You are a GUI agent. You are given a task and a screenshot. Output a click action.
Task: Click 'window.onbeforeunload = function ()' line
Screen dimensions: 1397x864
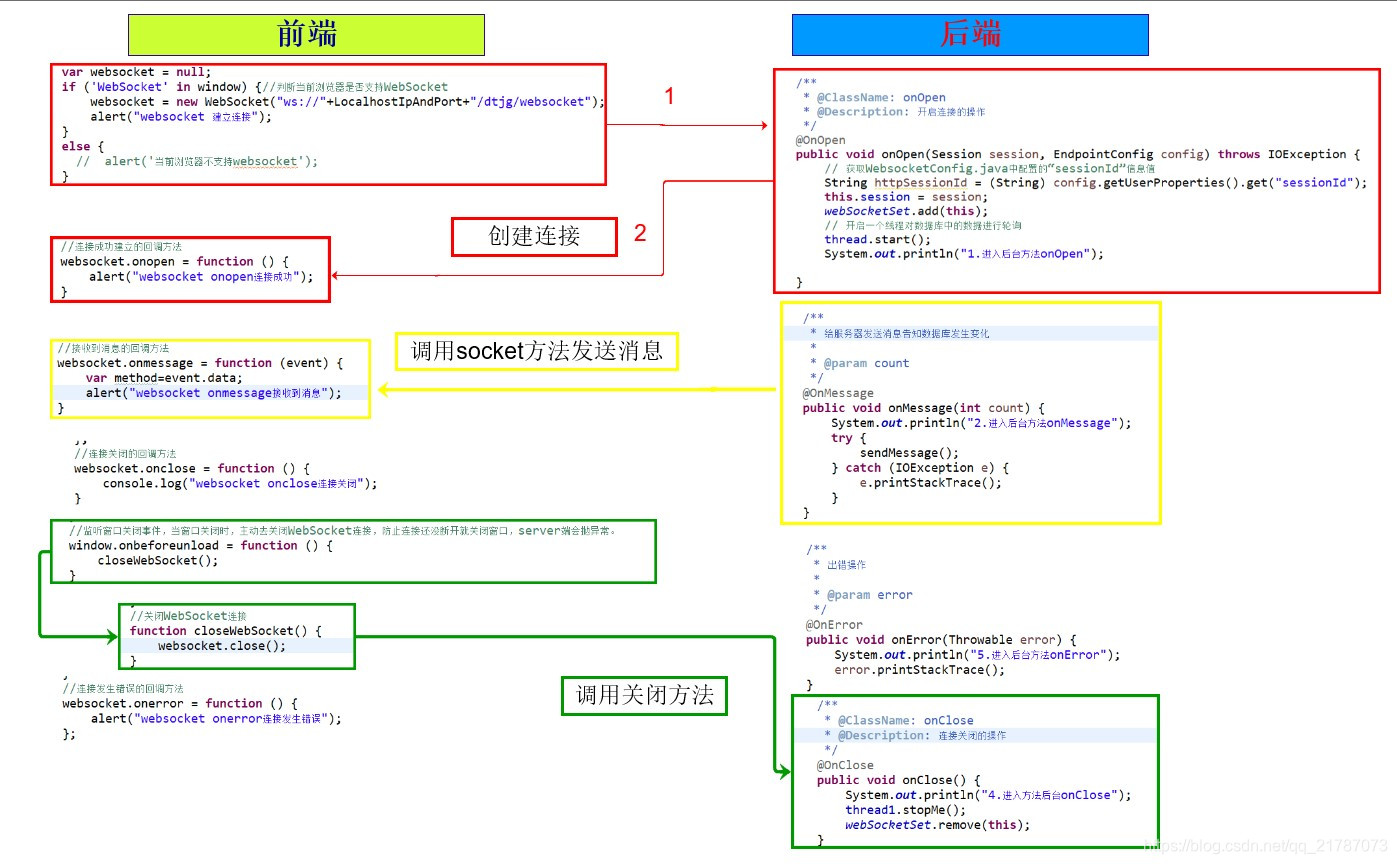(200, 545)
